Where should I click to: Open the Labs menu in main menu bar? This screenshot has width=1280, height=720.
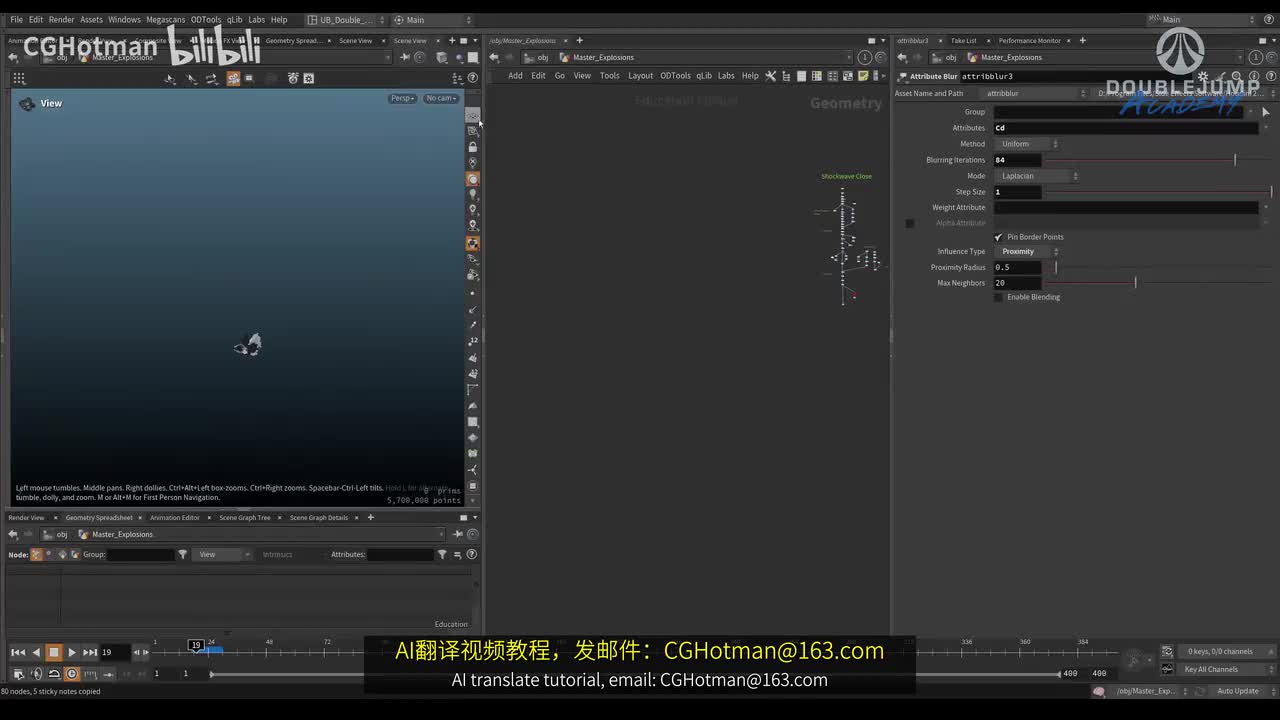click(257, 19)
